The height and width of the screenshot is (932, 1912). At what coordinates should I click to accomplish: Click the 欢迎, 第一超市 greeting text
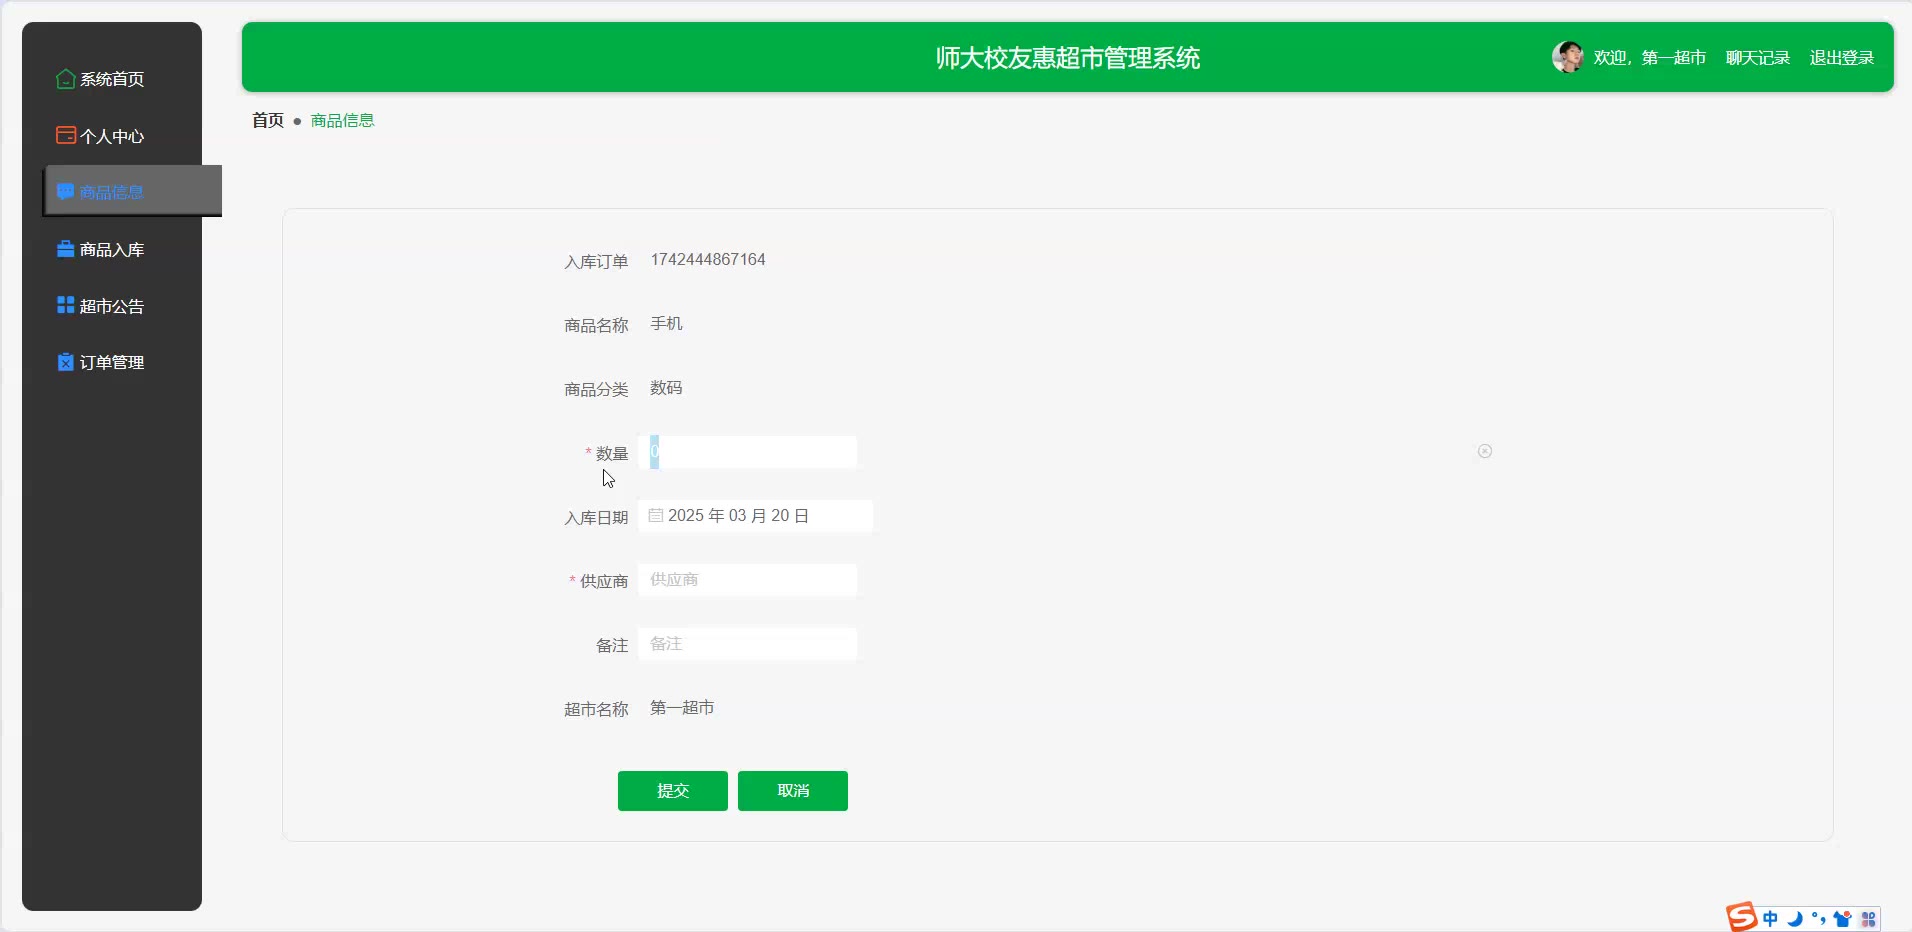coord(1649,58)
